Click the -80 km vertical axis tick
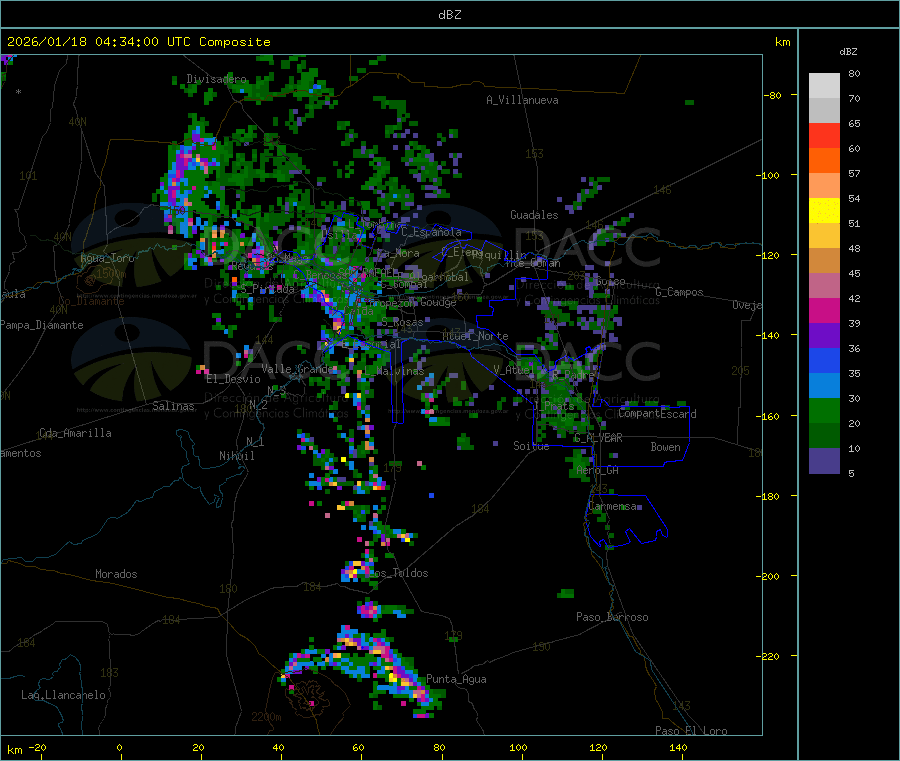This screenshot has width=900, height=761. pyautogui.click(x=772, y=95)
